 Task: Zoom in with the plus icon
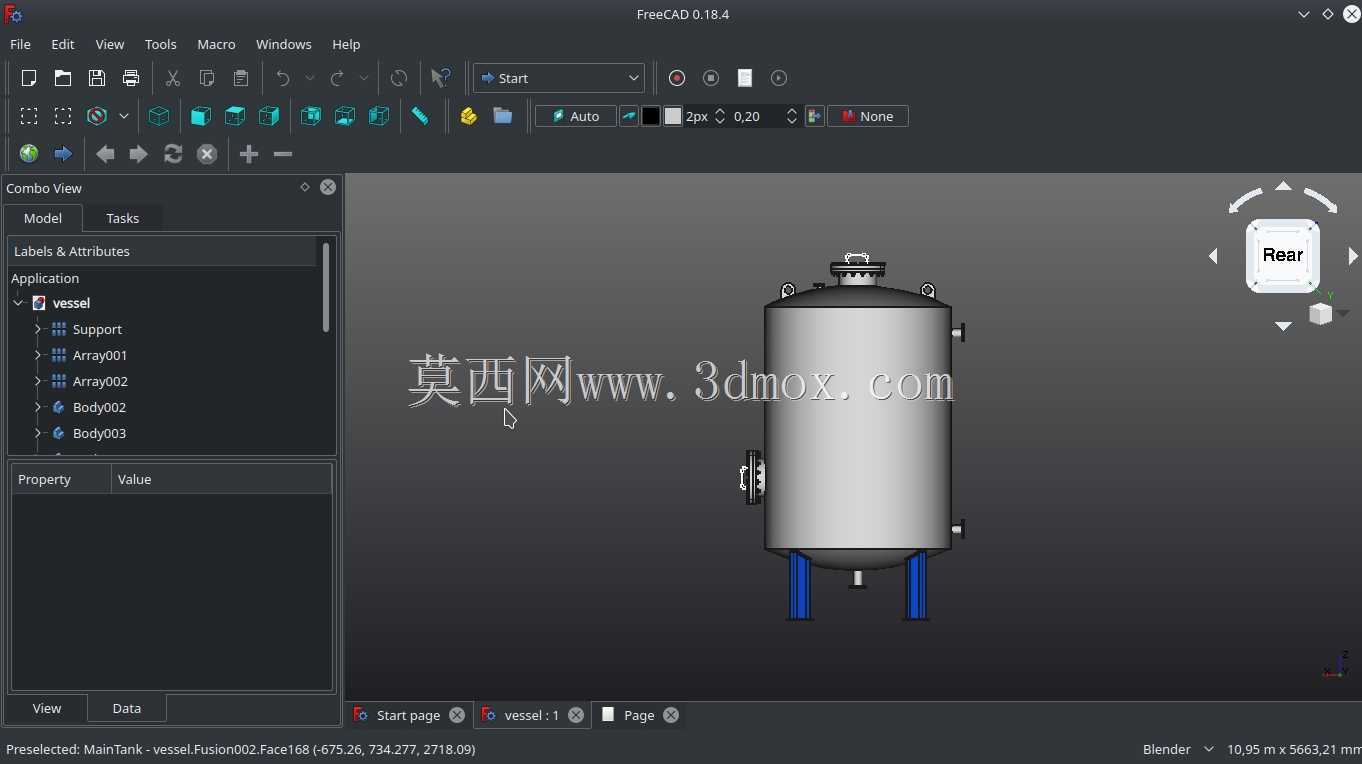point(249,154)
